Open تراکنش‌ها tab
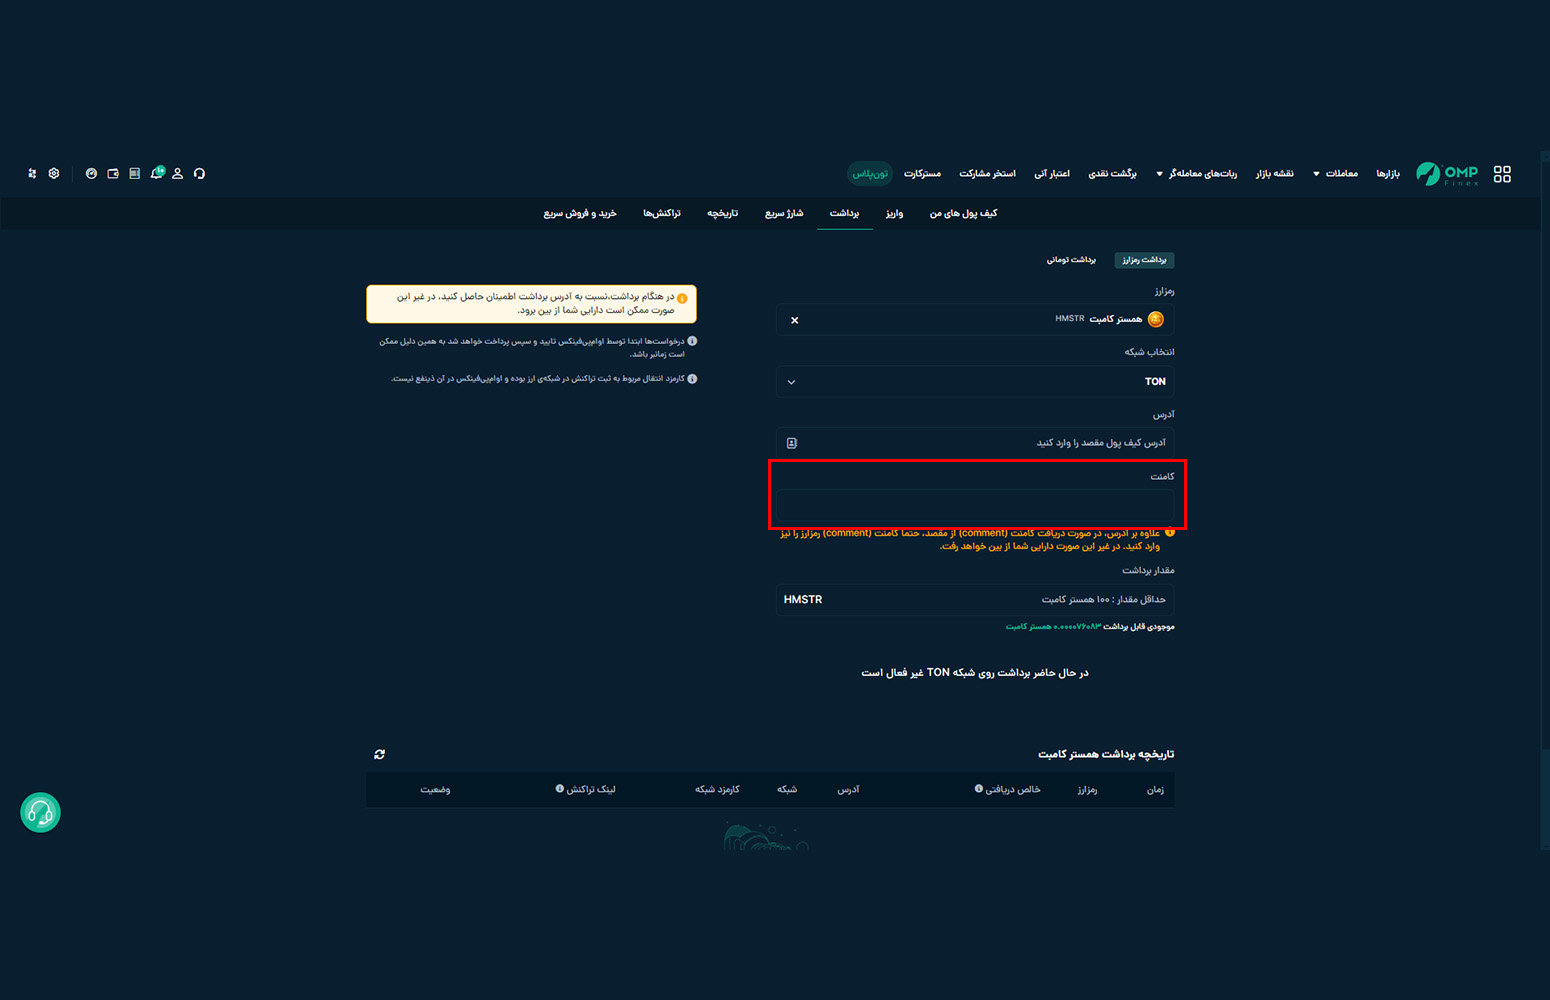Image resolution: width=1550 pixels, height=1000 pixels. (x=661, y=214)
